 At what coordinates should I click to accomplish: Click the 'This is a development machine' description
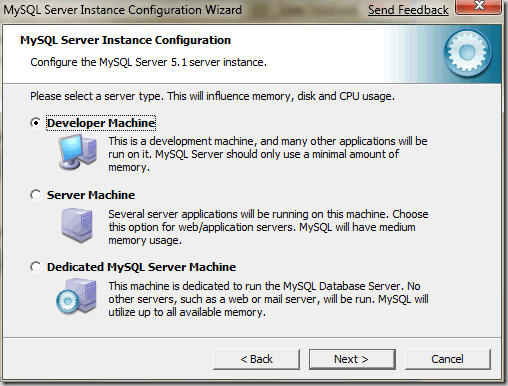(x=268, y=154)
